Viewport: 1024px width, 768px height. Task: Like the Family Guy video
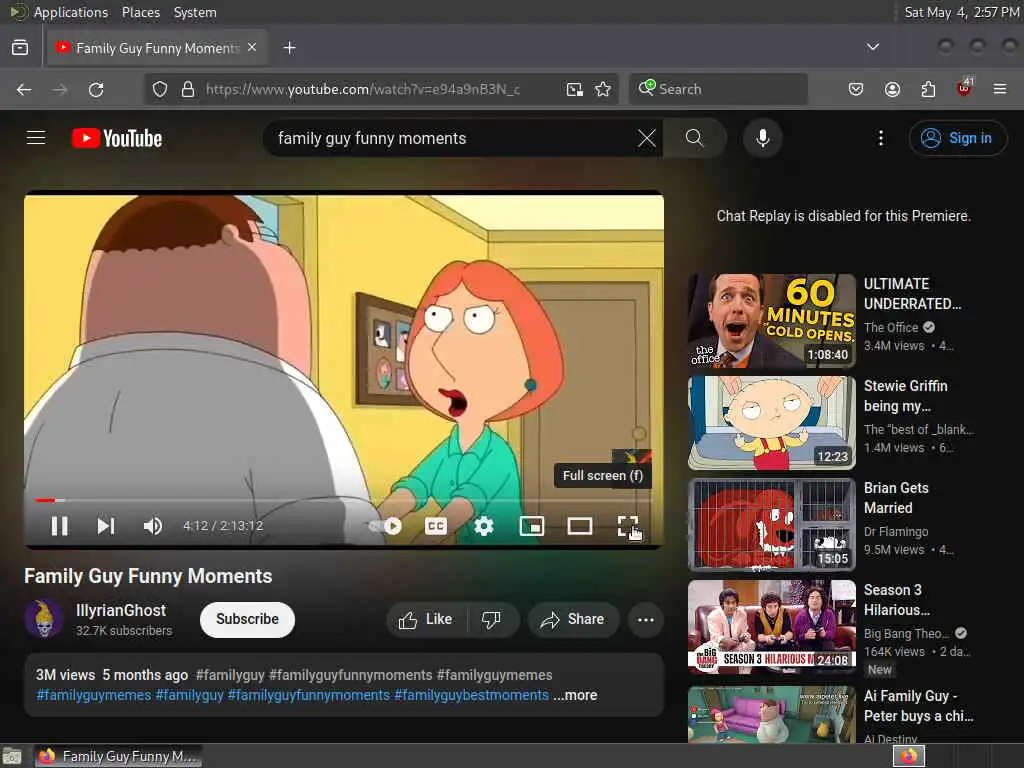click(x=426, y=619)
